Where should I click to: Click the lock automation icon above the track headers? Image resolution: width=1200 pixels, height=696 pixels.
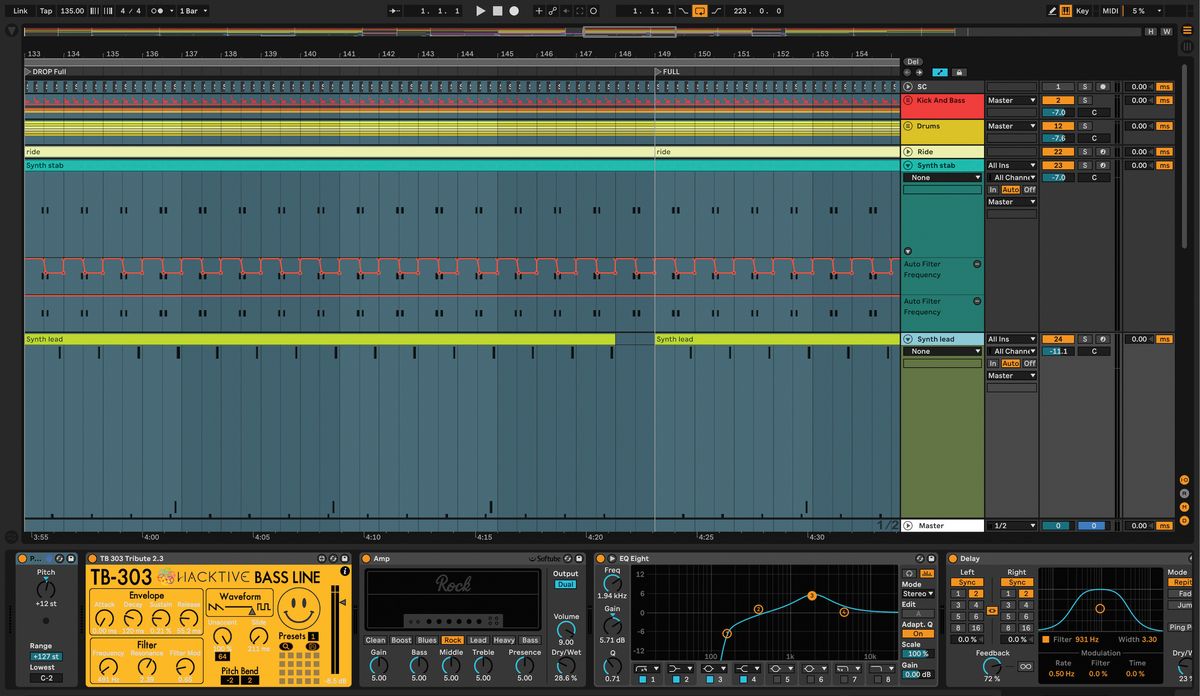(x=958, y=72)
